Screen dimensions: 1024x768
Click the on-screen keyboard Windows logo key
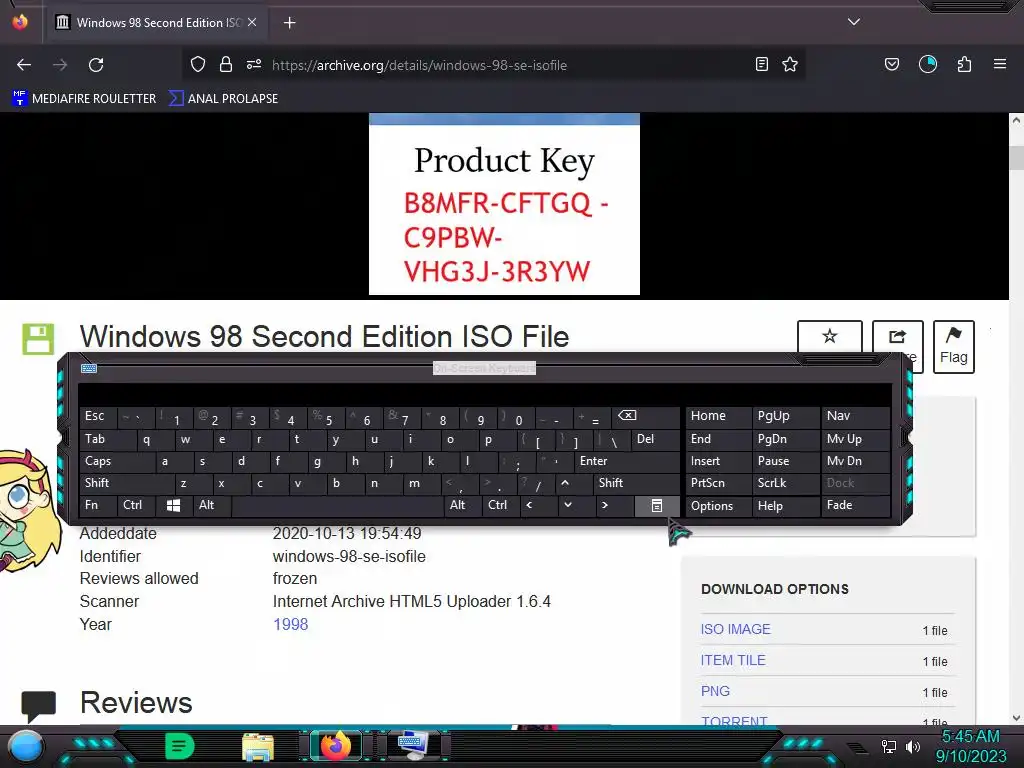tap(173, 505)
